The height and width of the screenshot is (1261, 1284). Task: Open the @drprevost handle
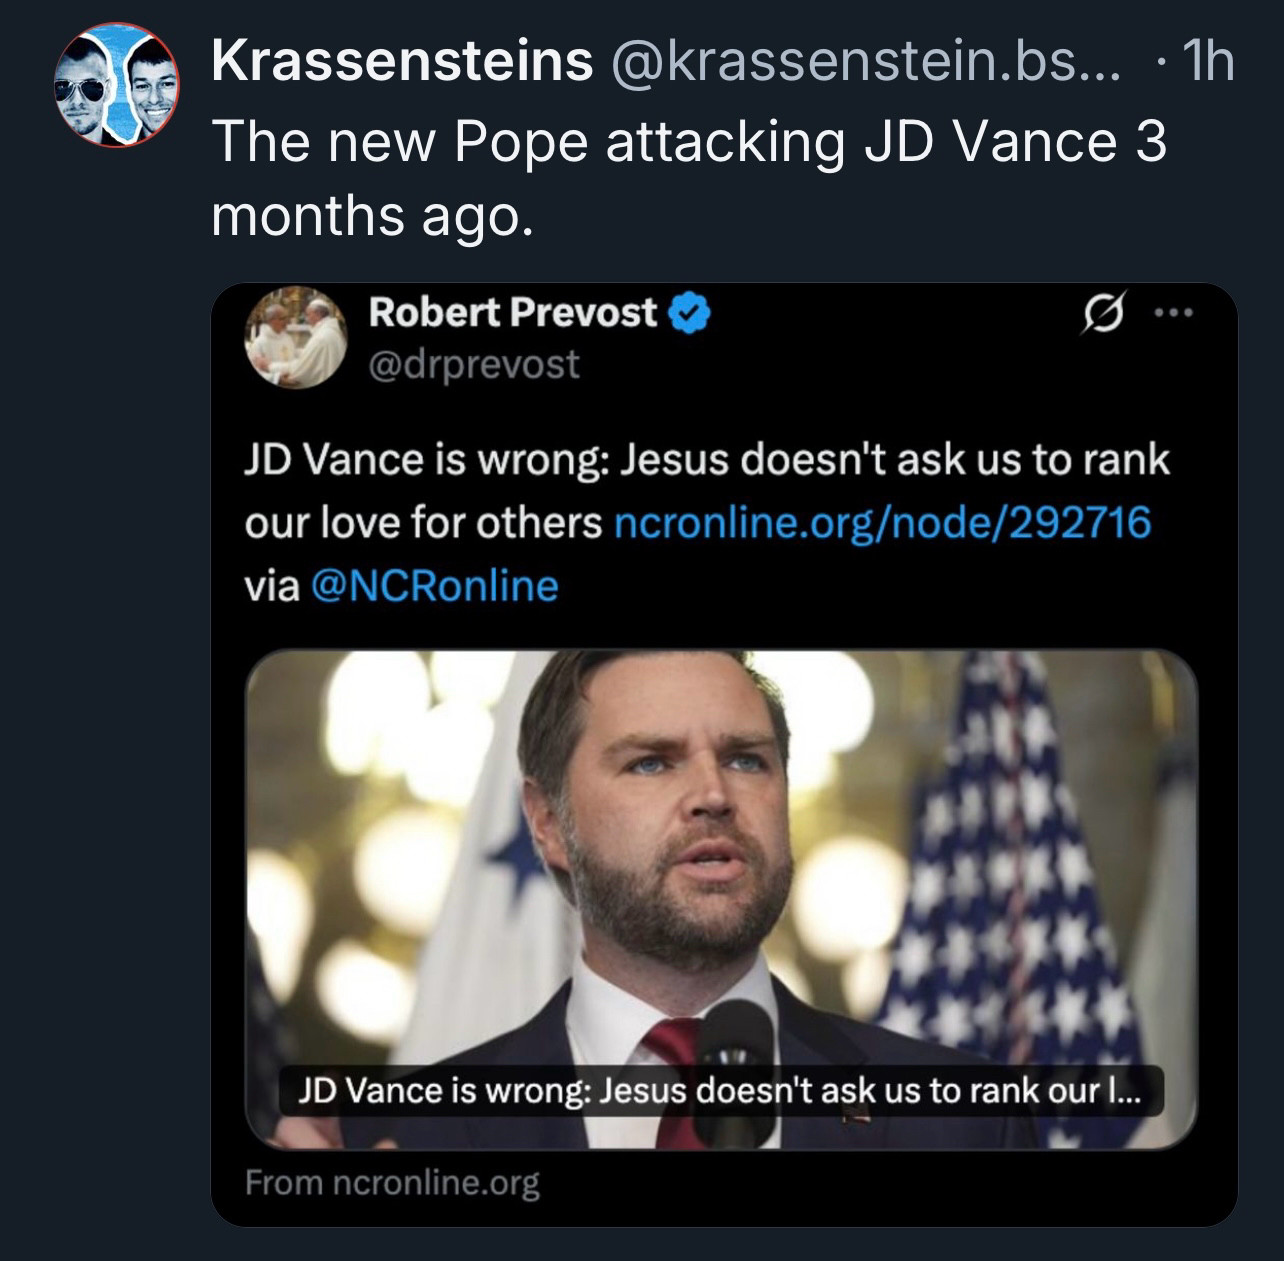click(474, 364)
